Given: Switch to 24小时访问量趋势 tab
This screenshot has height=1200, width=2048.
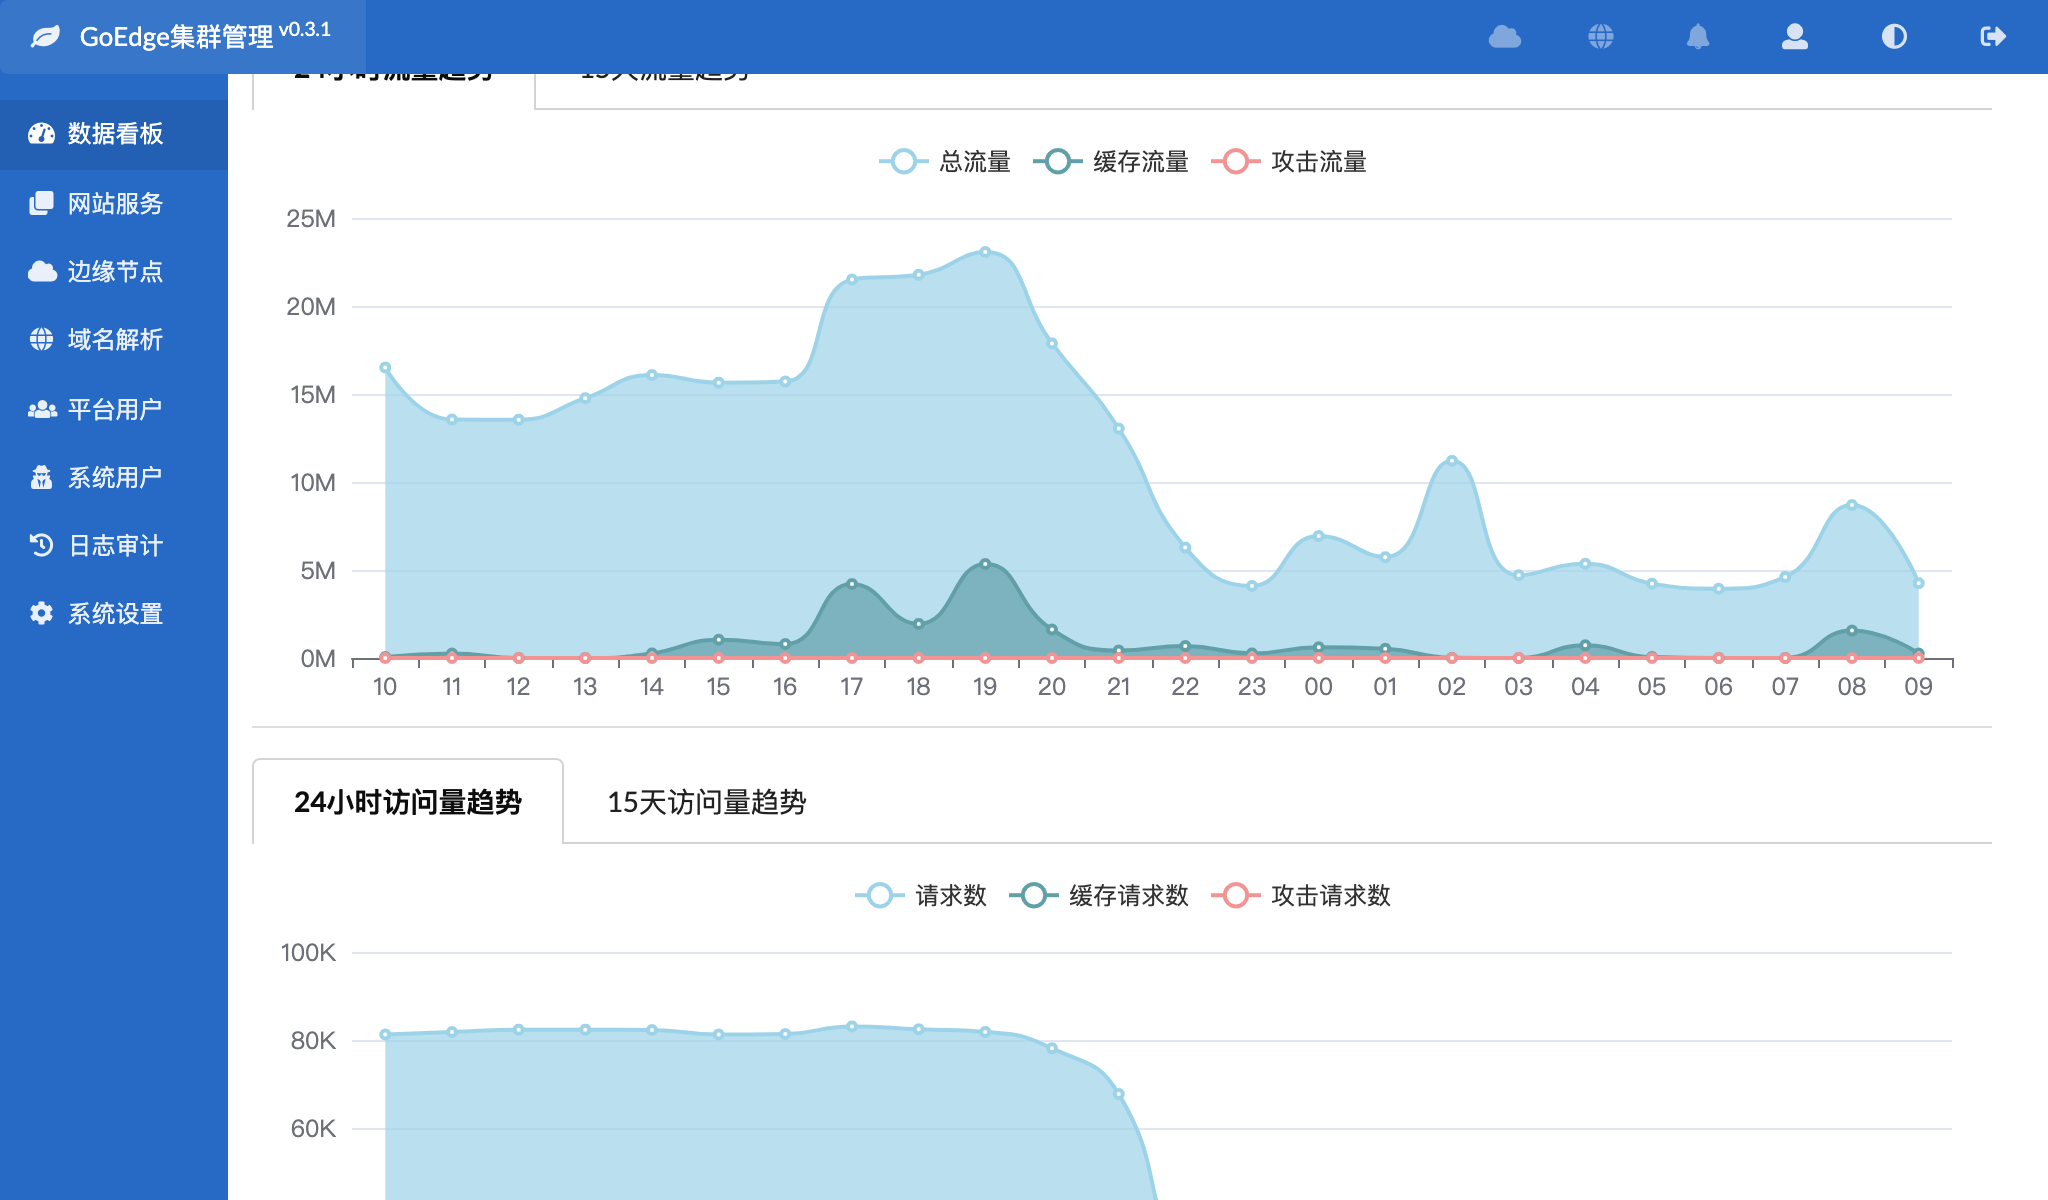Looking at the screenshot, I should tap(408, 802).
